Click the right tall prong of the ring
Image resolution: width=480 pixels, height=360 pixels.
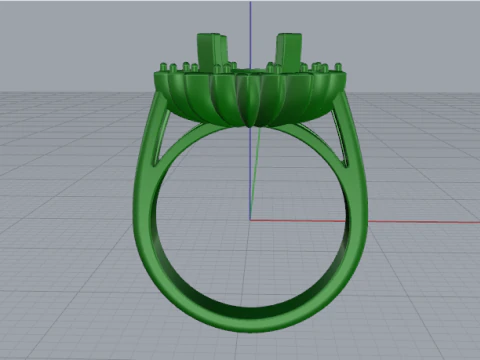289,52
